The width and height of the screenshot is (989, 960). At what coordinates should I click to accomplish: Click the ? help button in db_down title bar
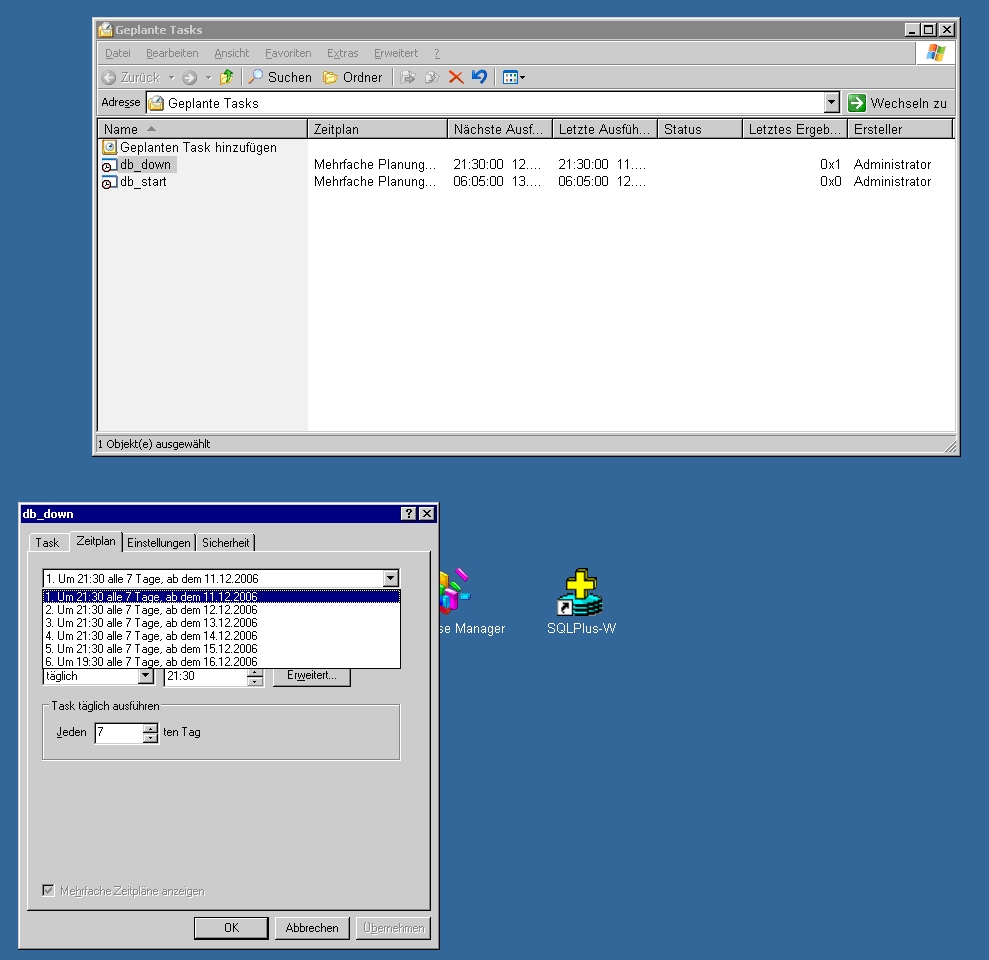coord(409,513)
